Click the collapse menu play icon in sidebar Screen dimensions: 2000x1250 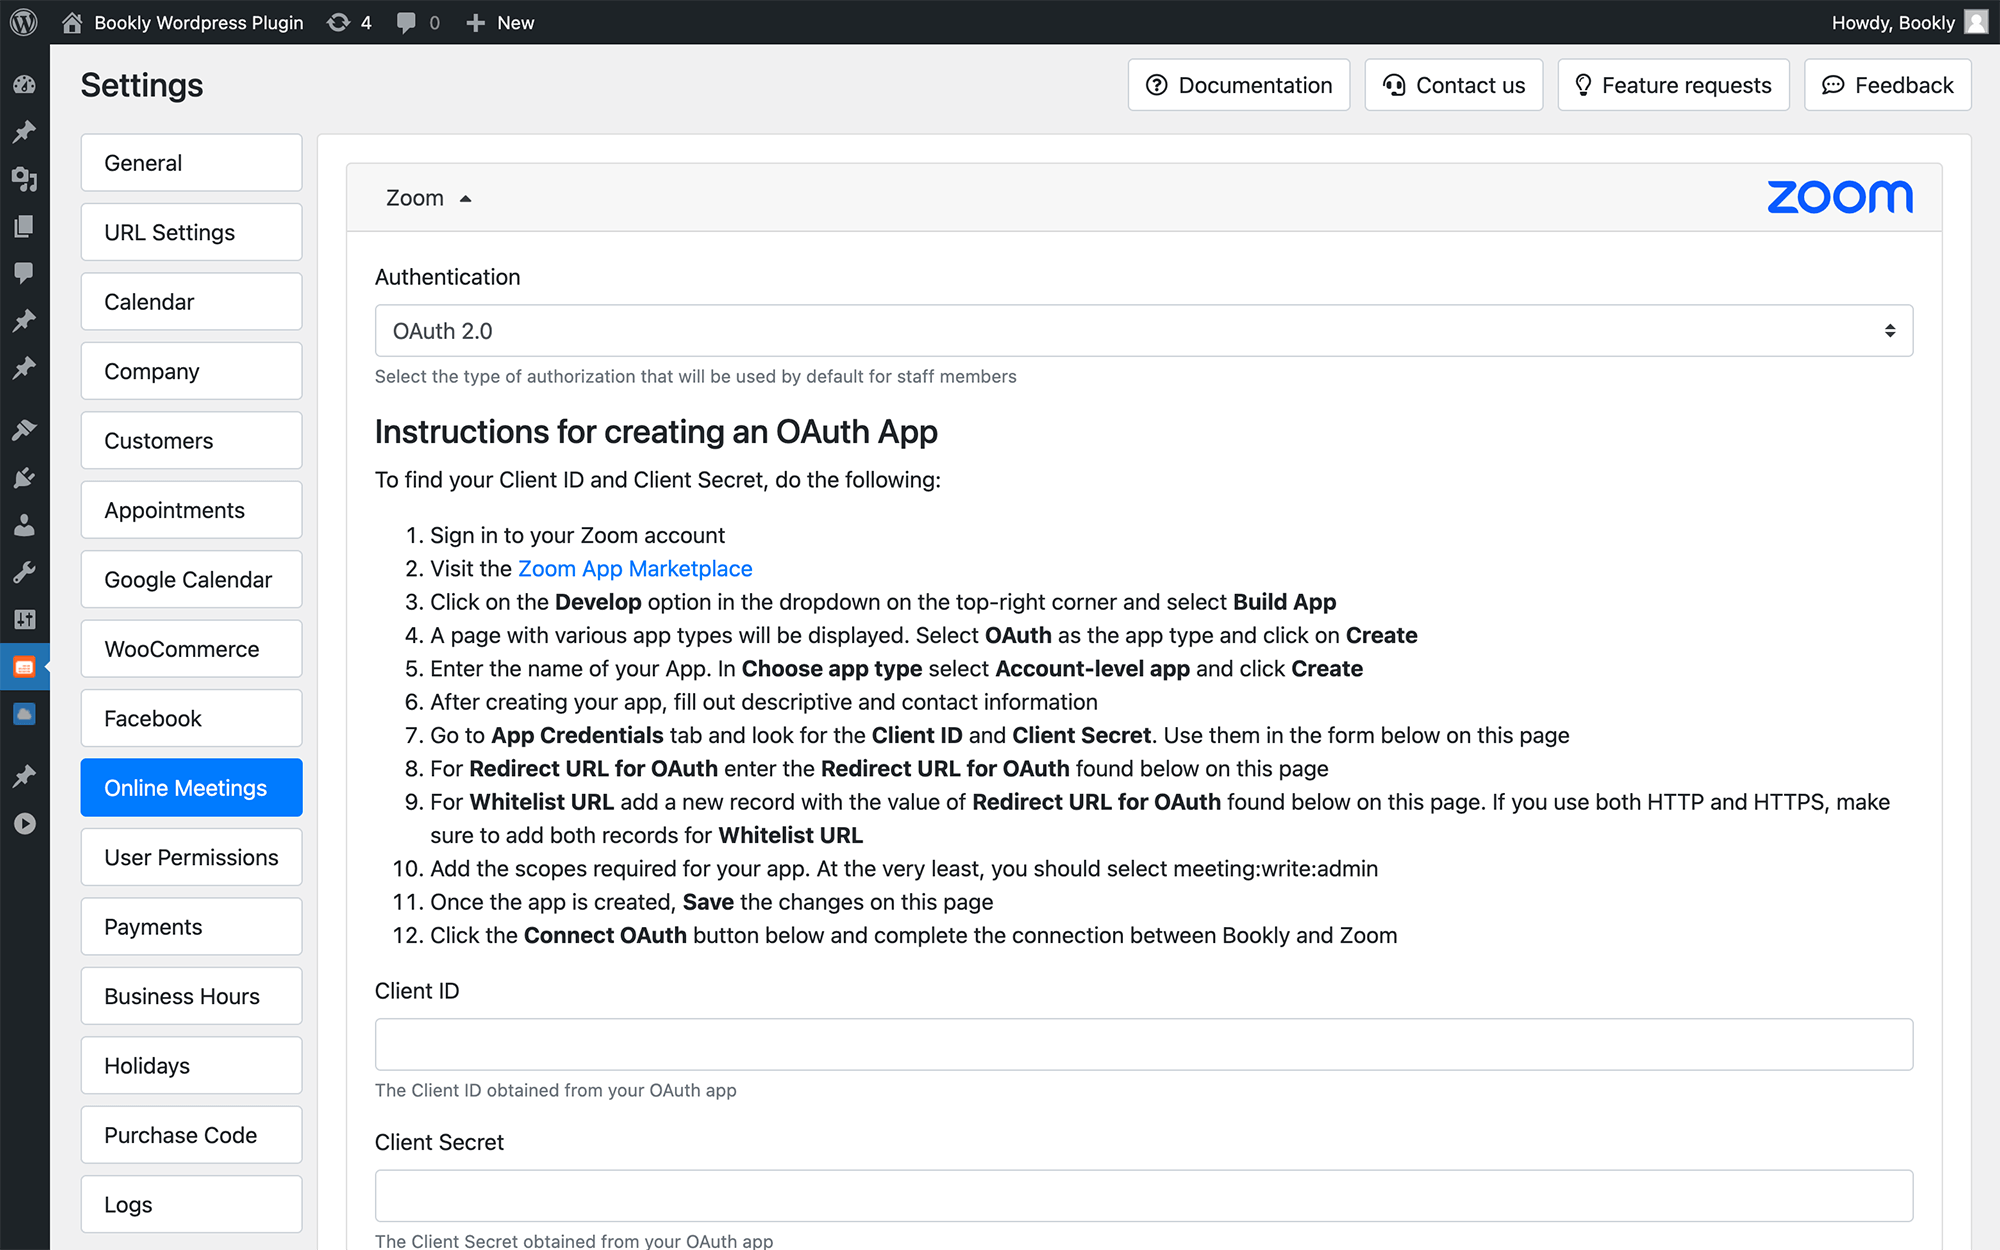24,824
